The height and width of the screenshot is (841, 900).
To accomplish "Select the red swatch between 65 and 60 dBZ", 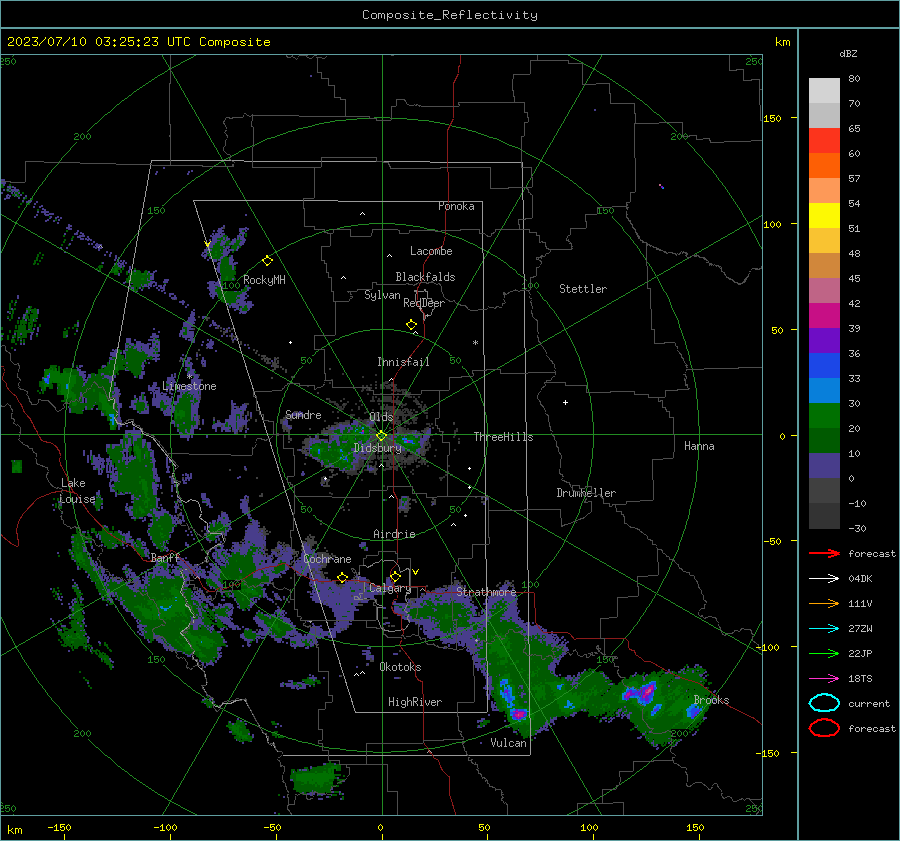I will coord(824,141).
